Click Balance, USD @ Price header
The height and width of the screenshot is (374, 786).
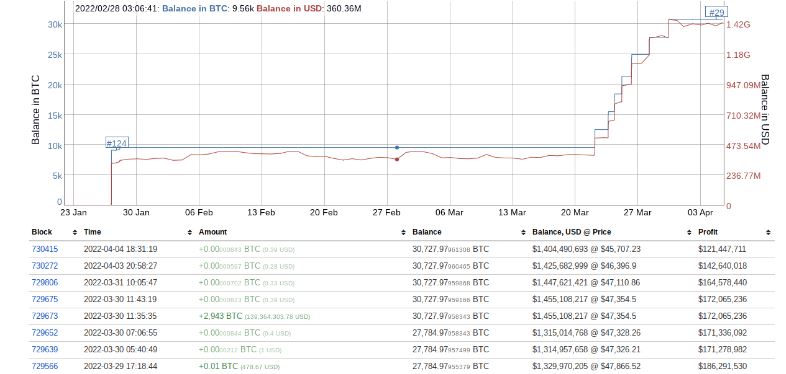[571, 232]
